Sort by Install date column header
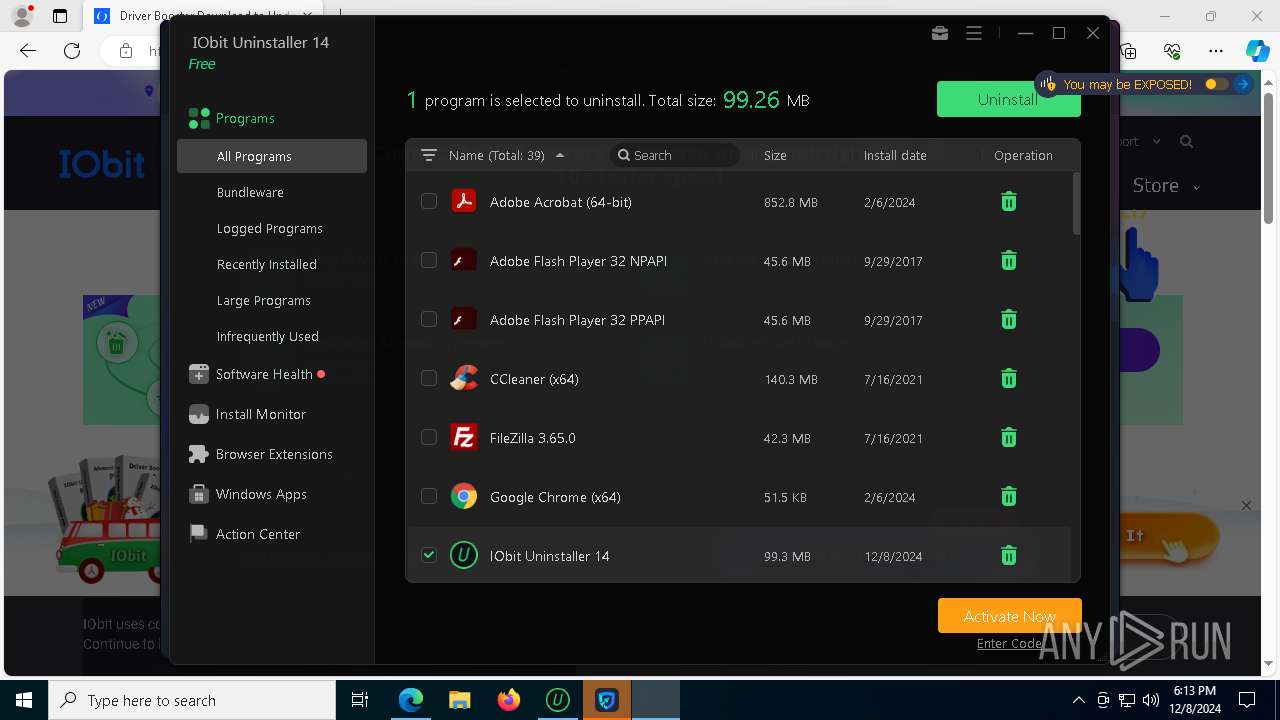The width and height of the screenshot is (1280, 720). pyautogui.click(x=895, y=155)
